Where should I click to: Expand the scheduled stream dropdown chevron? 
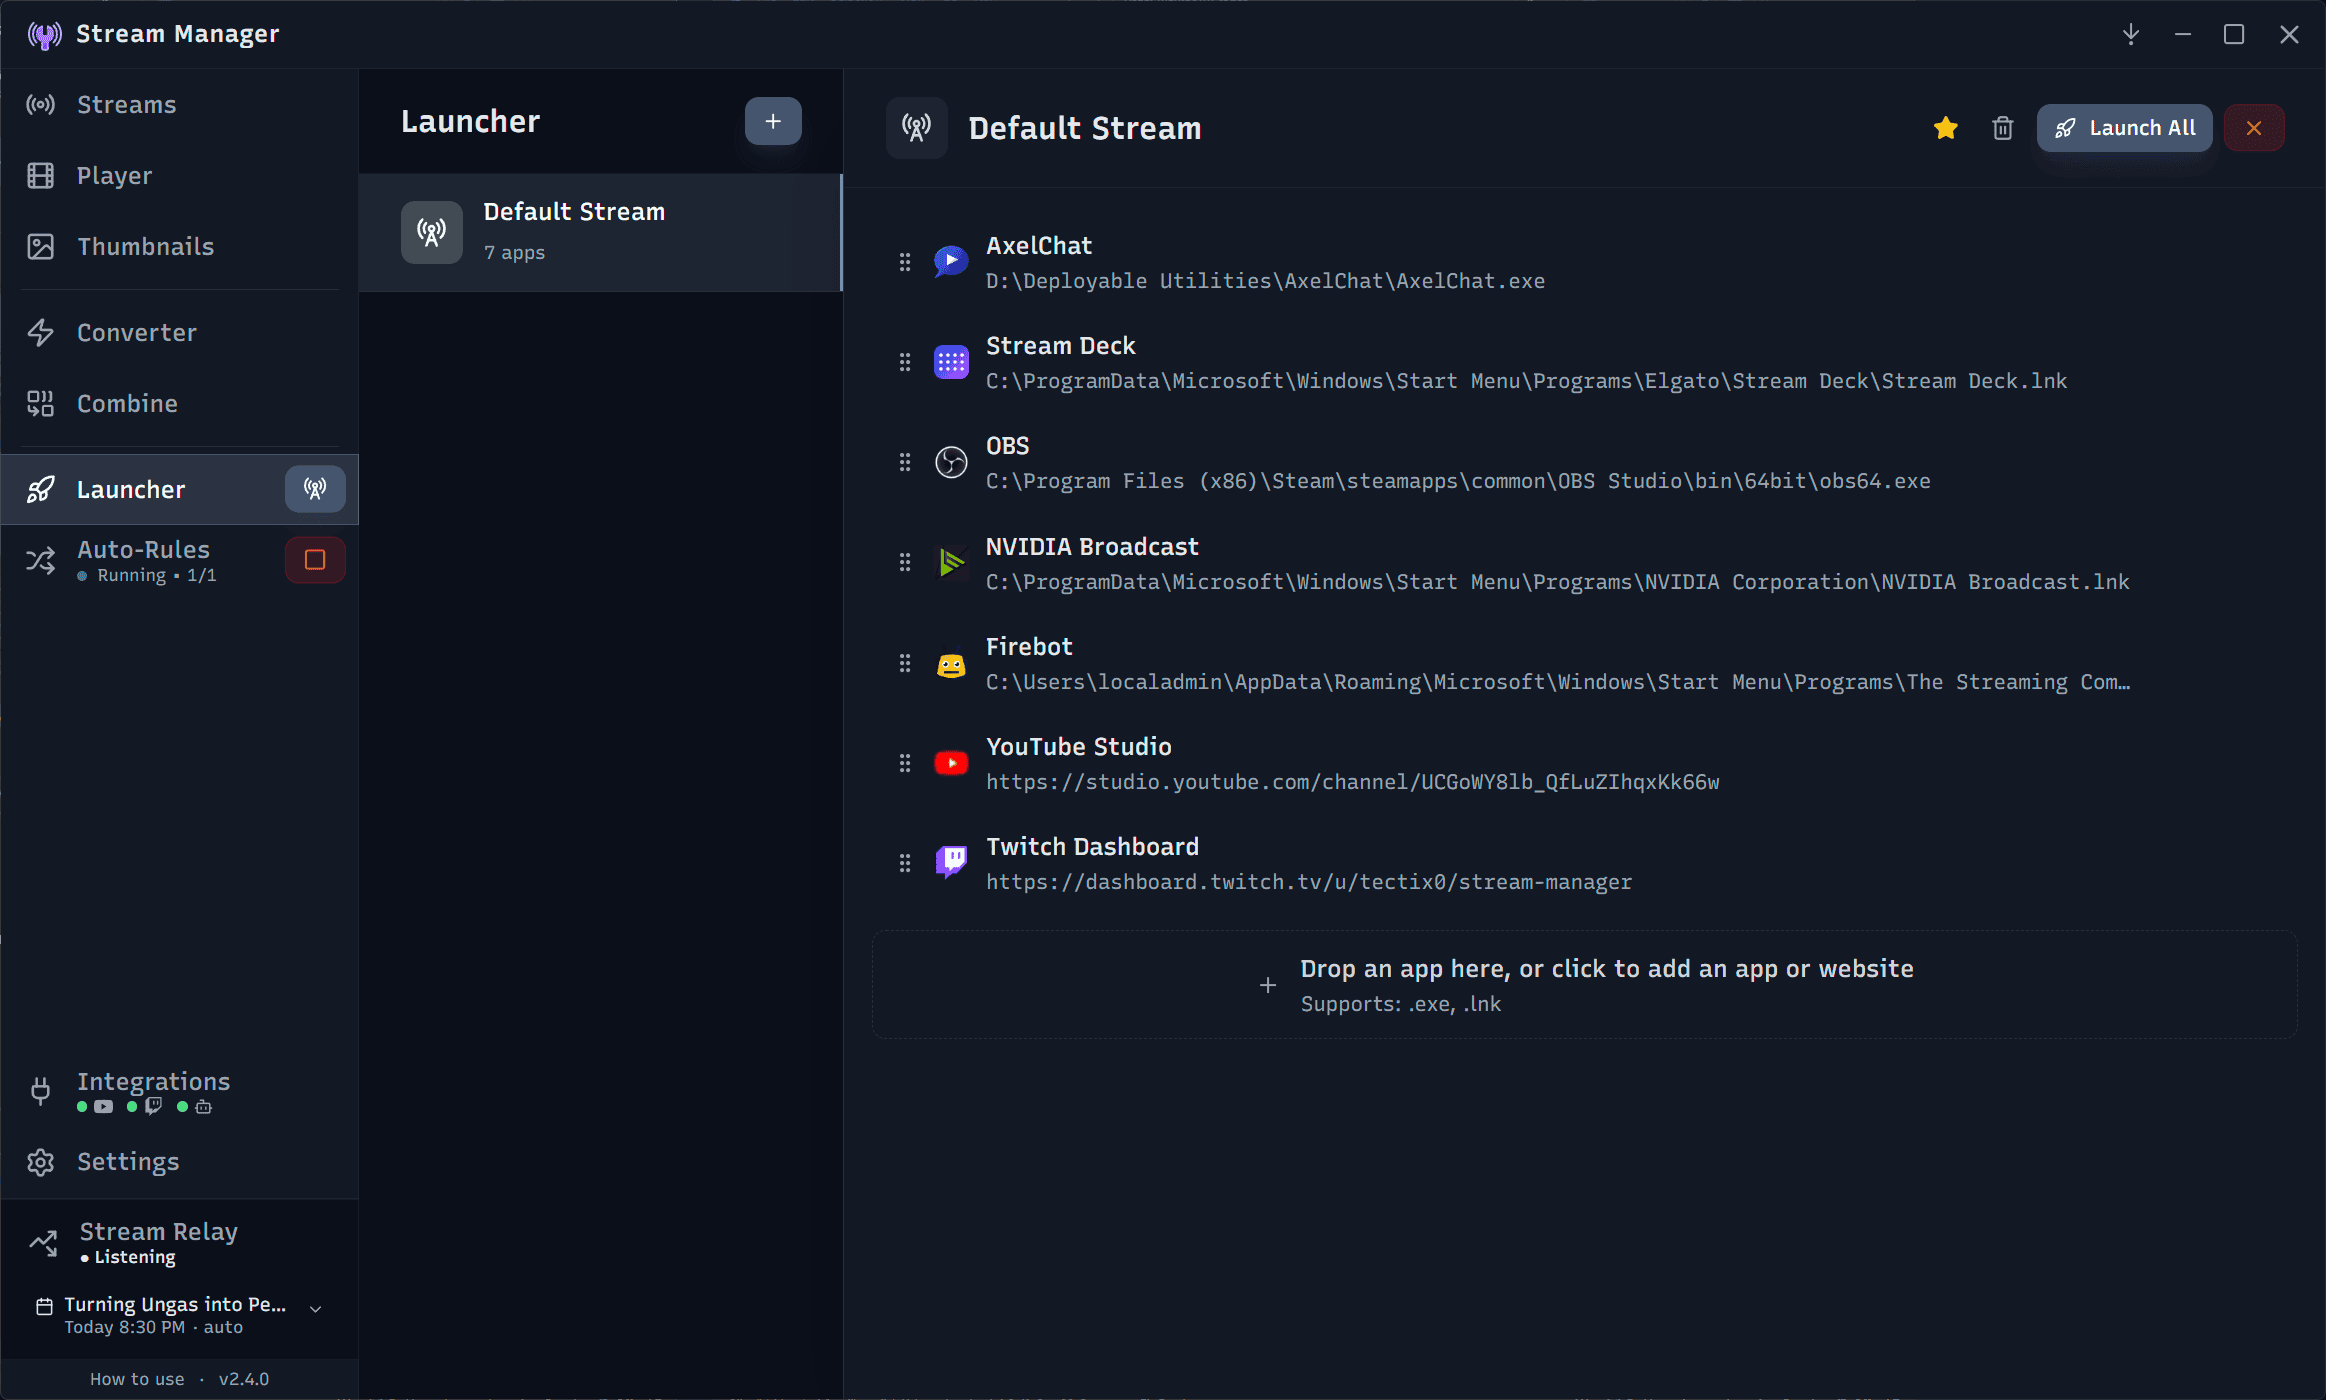(315, 1309)
